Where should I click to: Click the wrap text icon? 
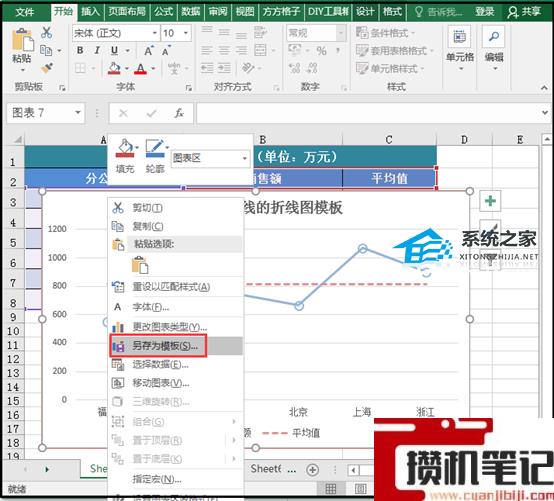click(x=260, y=33)
